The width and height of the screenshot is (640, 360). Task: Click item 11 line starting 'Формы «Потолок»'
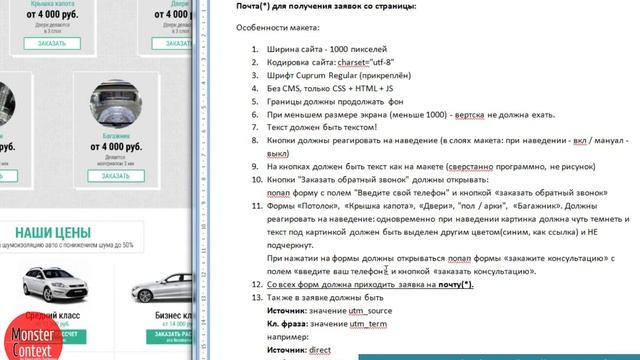[432, 206]
